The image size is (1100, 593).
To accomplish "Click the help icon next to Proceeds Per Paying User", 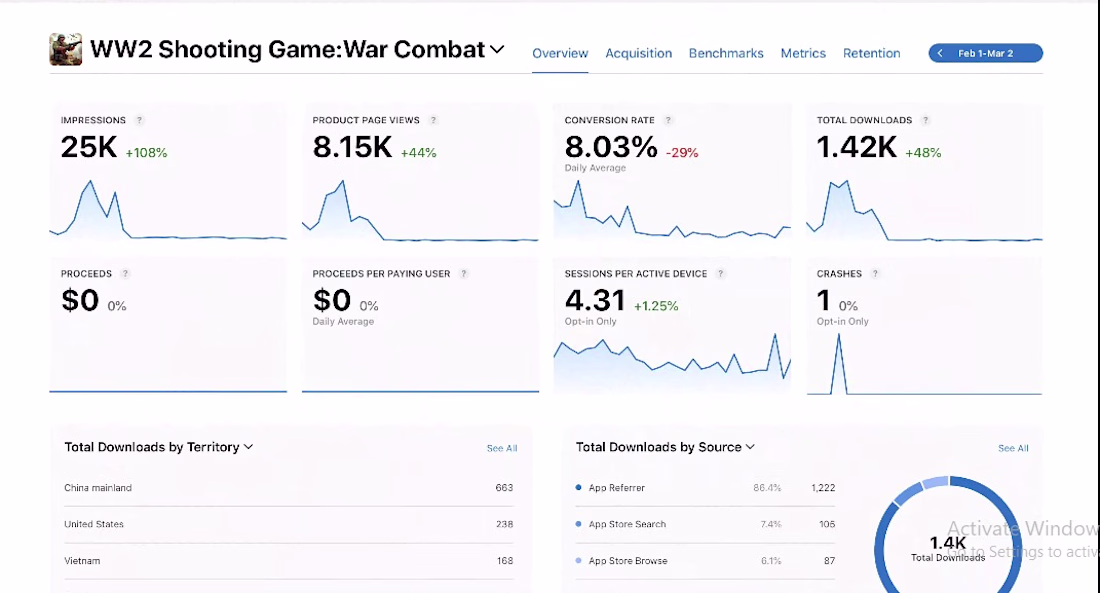I will click(x=464, y=274).
